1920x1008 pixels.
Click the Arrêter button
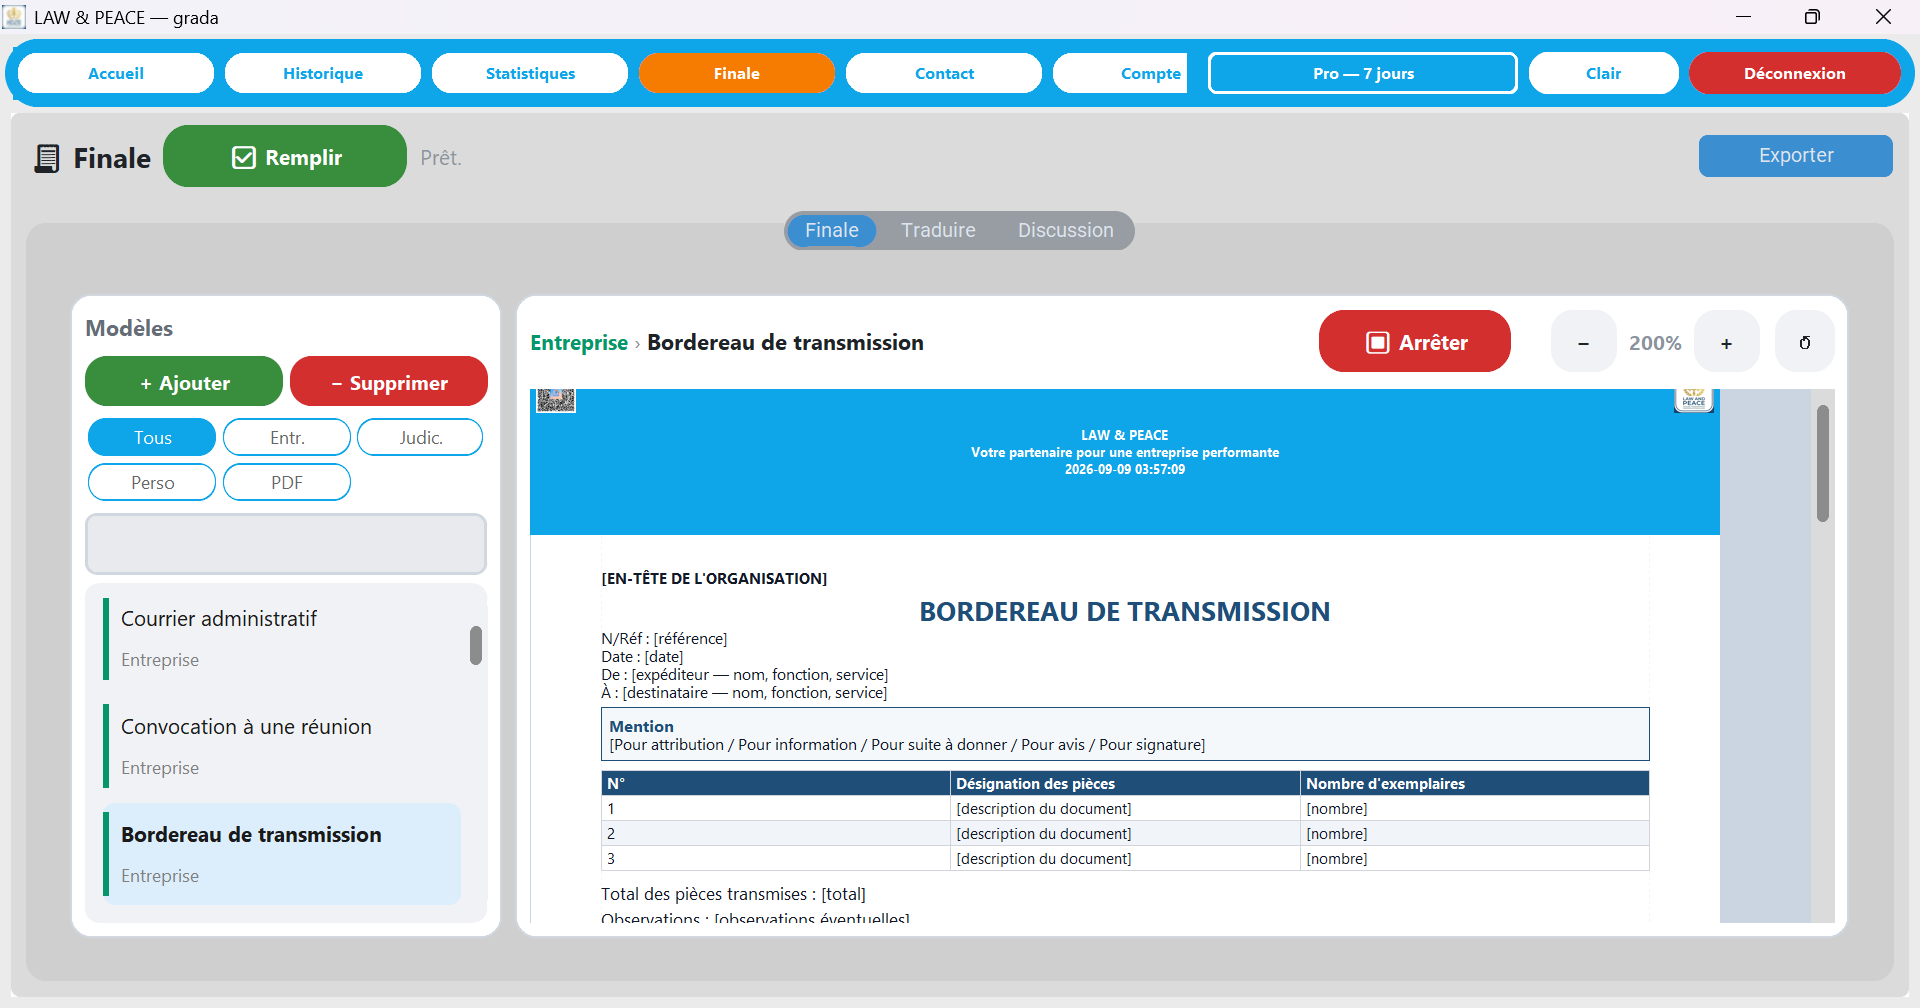point(1414,341)
